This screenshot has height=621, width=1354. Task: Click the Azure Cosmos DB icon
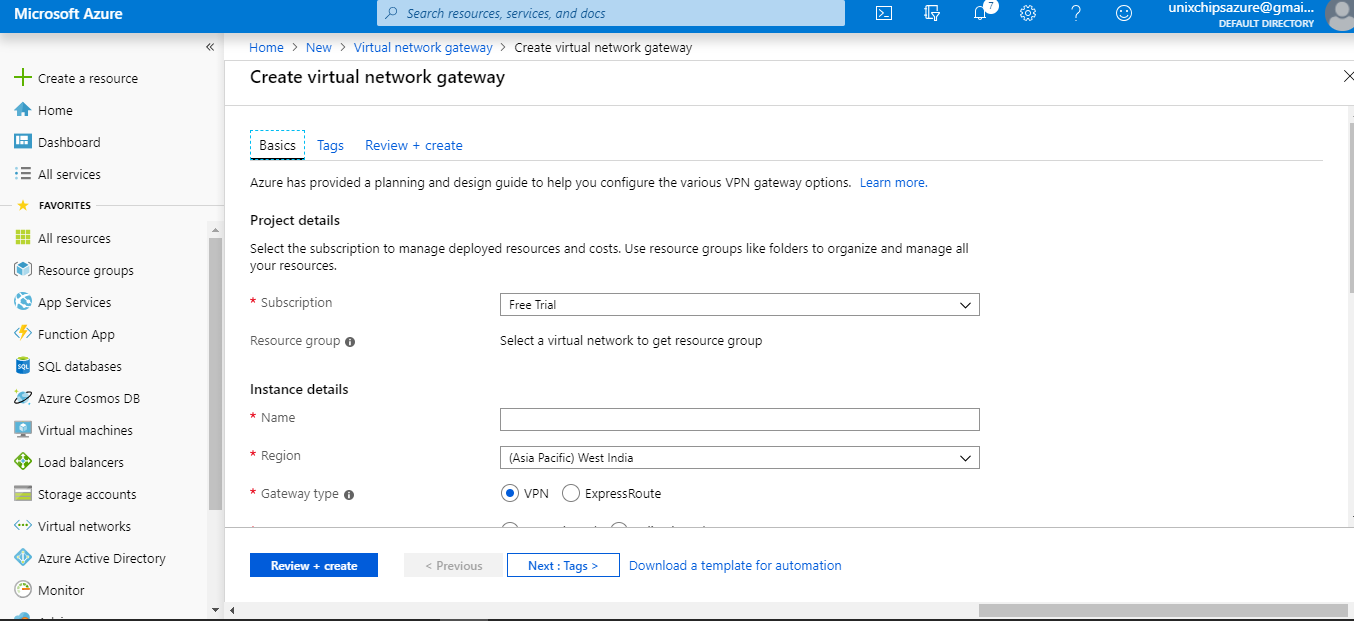coord(23,398)
